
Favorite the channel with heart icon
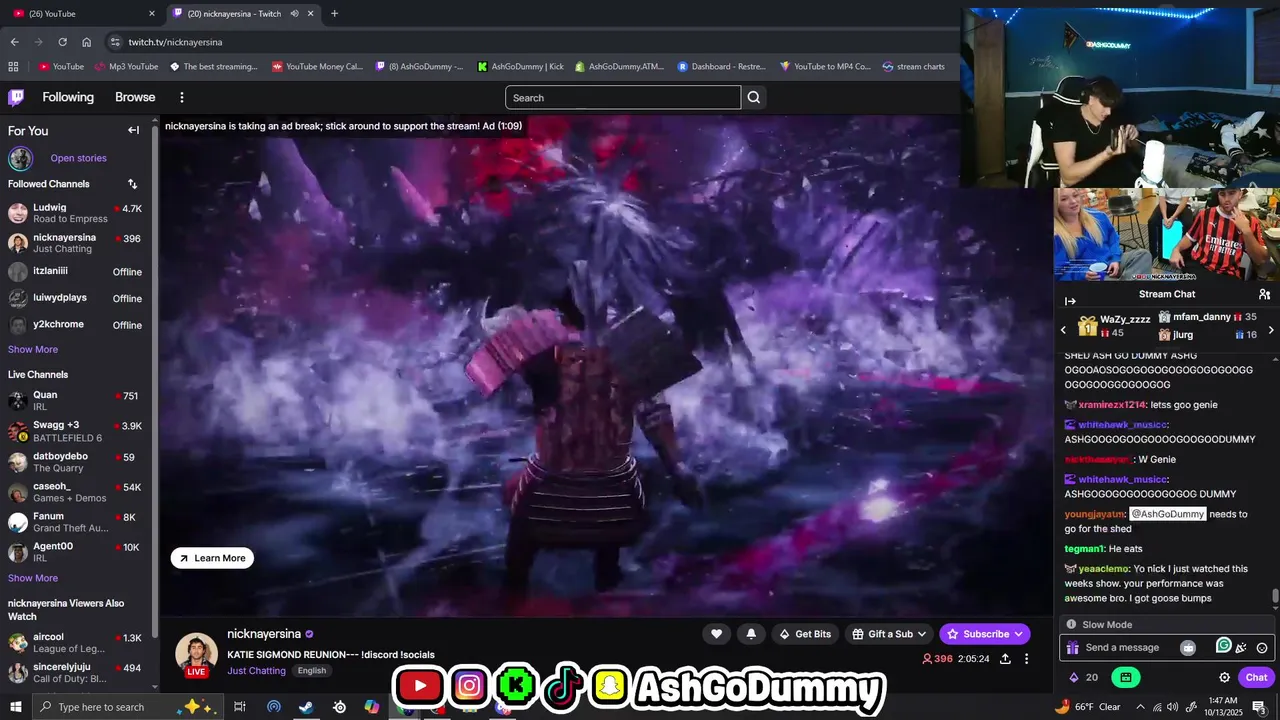click(x=716, y=634)
